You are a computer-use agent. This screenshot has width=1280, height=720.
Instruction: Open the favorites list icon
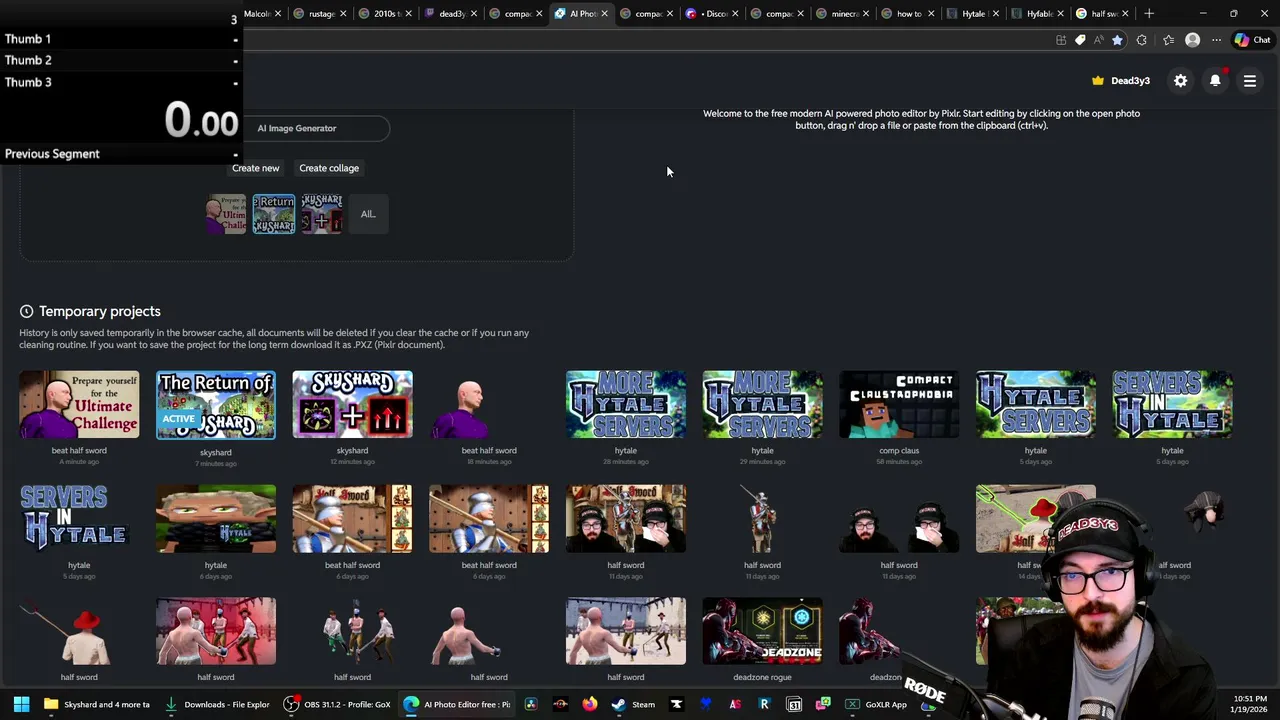[x=1168, y=40]
